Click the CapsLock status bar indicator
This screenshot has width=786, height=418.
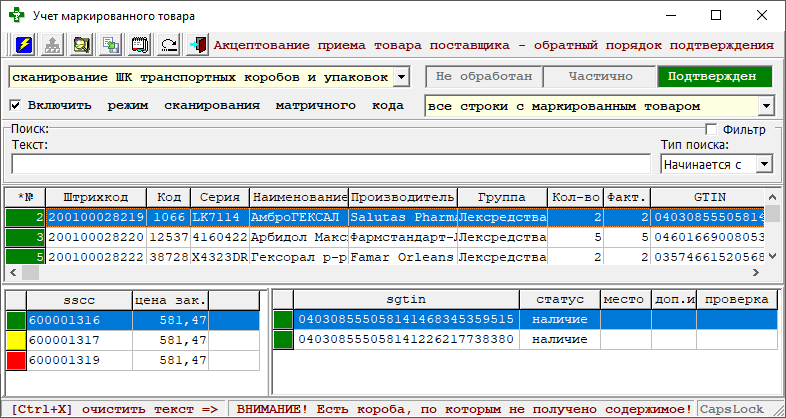[731, 409]
